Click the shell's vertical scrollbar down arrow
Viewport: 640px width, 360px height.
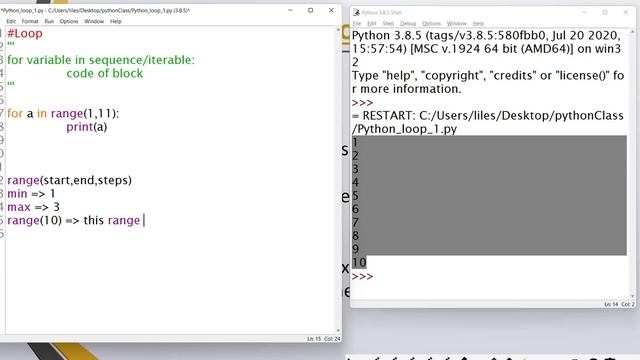coord(632,296)
